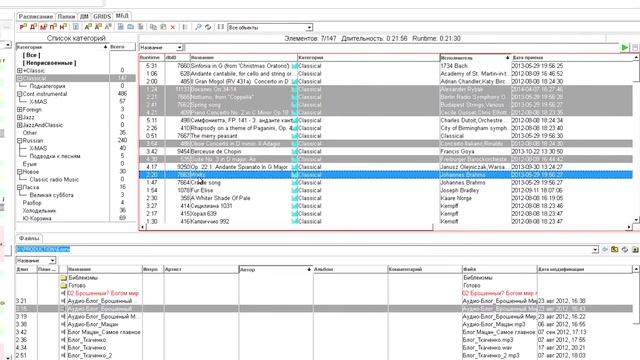Select the Файлы tab
This screenshot has width=640, height=360.
(29, 238)
